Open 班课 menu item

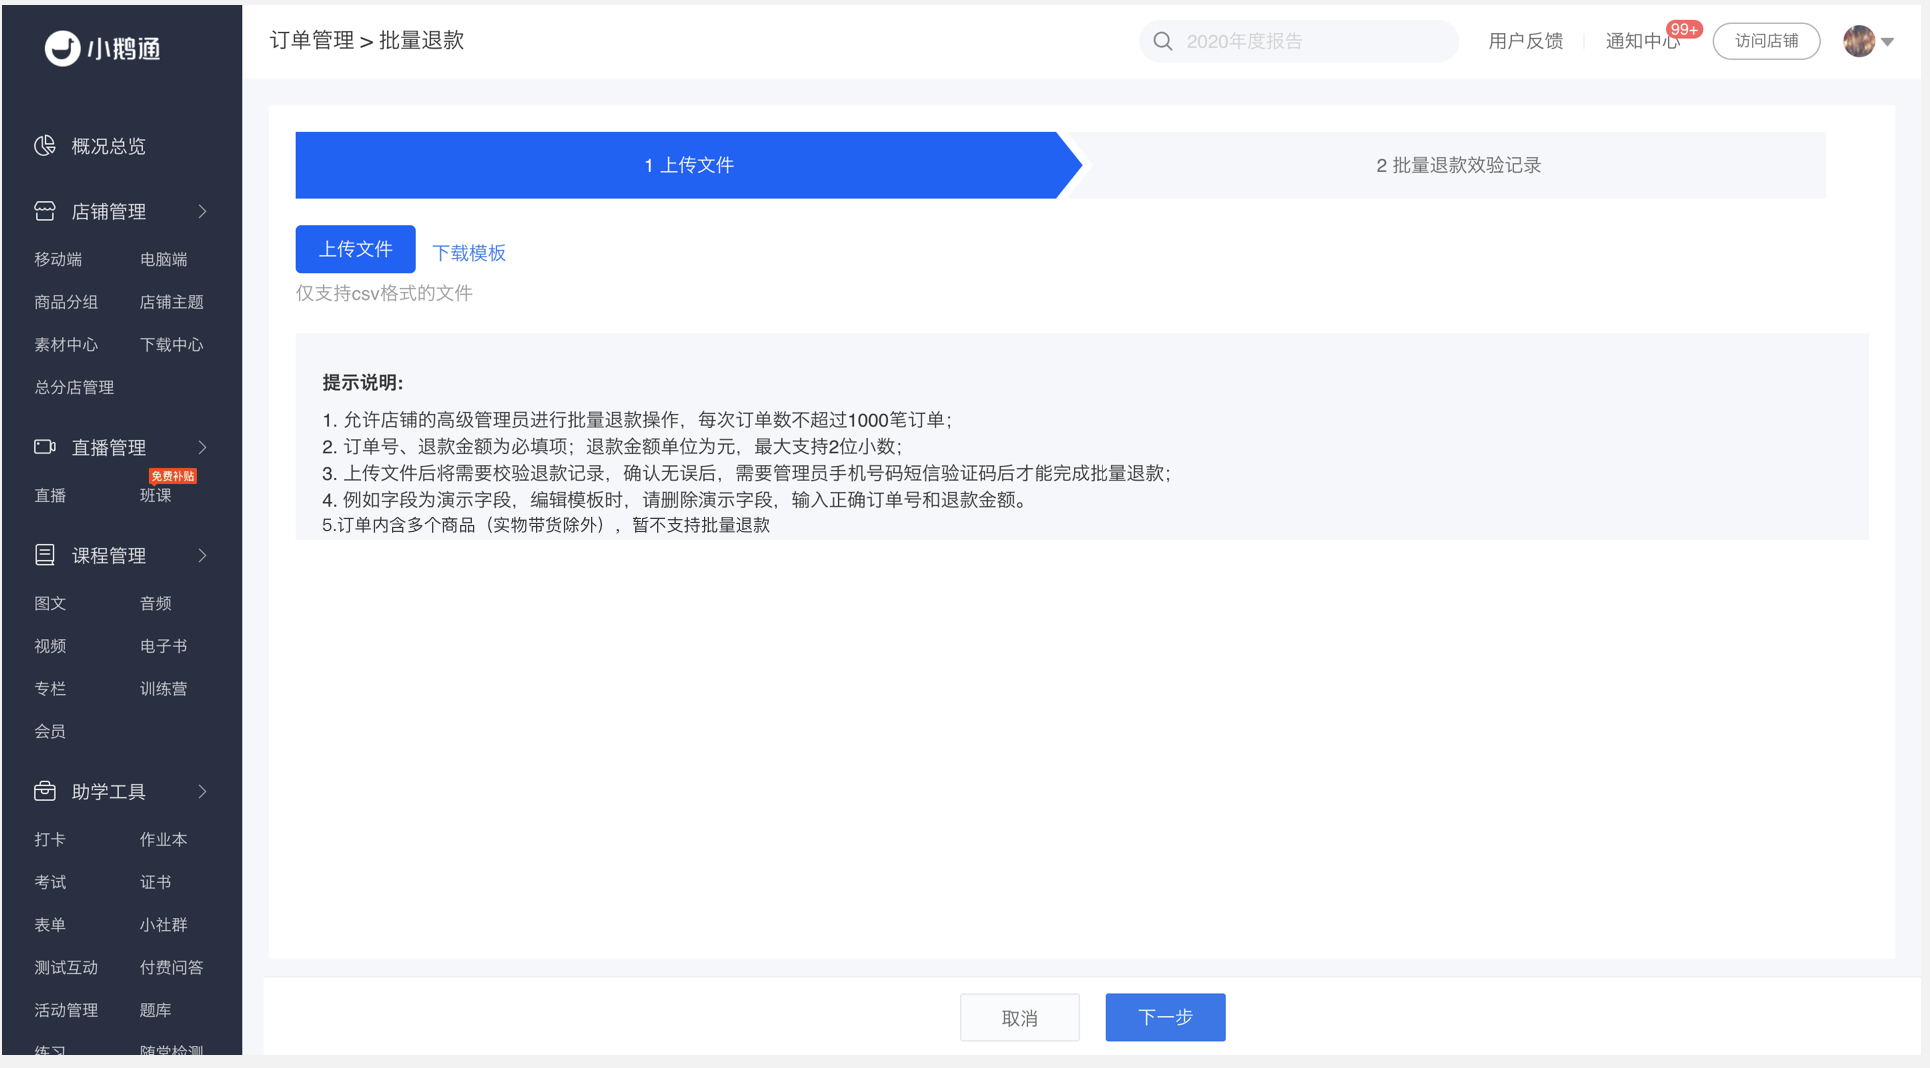[156, 496]
